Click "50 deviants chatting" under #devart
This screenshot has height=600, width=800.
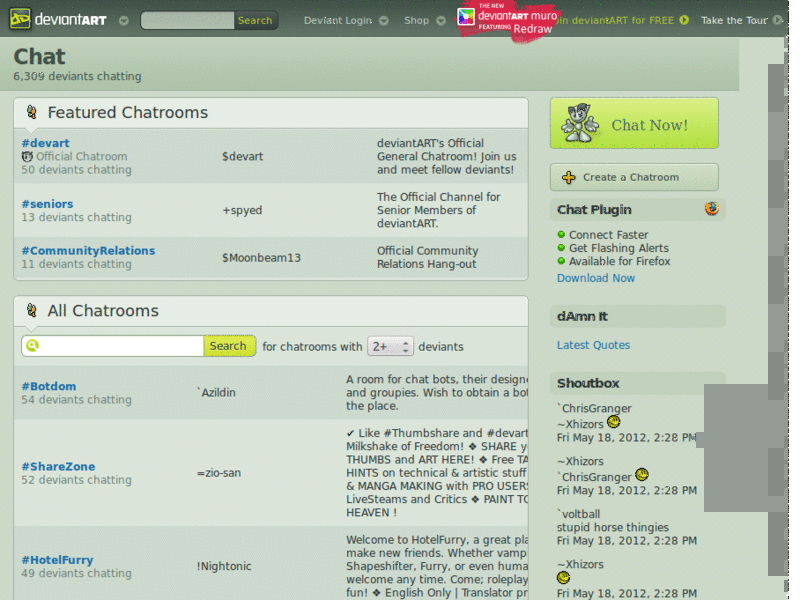pyautogui.click(x=77, y=169)
